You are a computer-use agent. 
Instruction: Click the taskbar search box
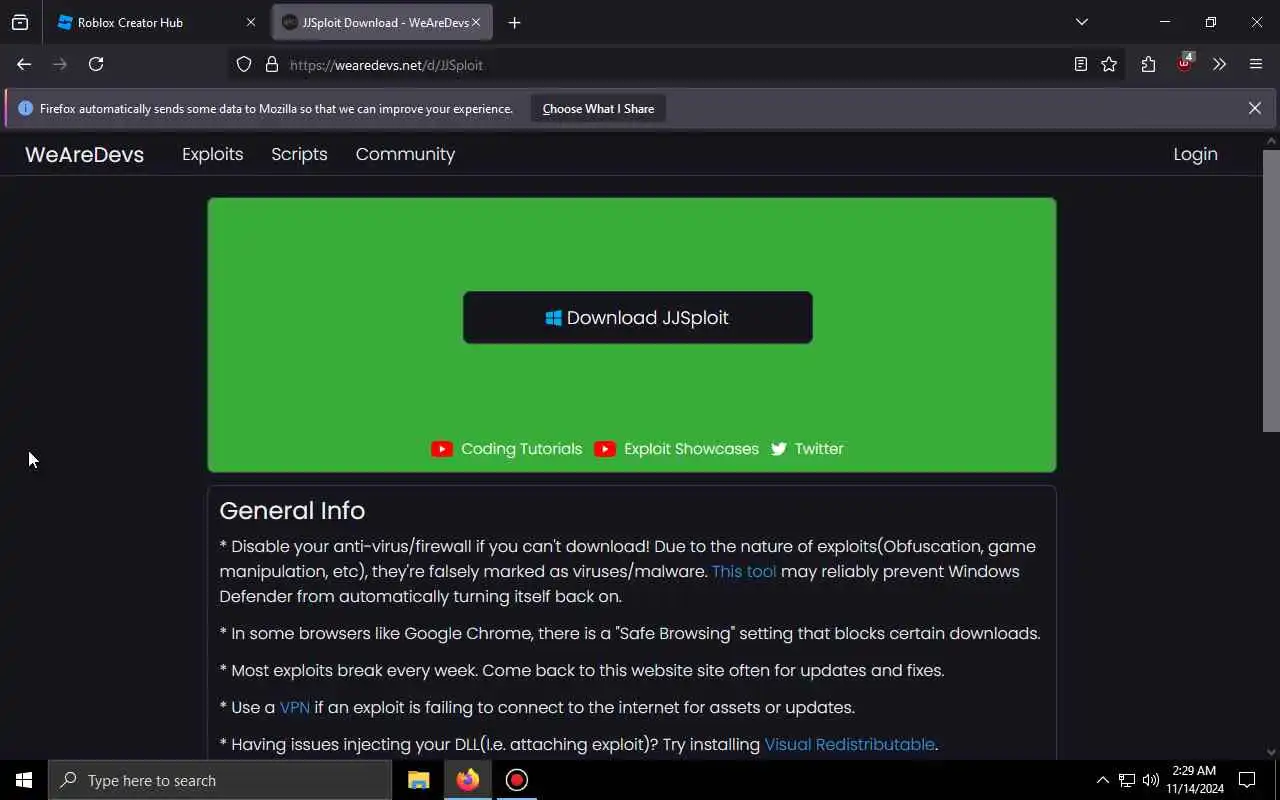pyautogui.click(x=220, y=780)
